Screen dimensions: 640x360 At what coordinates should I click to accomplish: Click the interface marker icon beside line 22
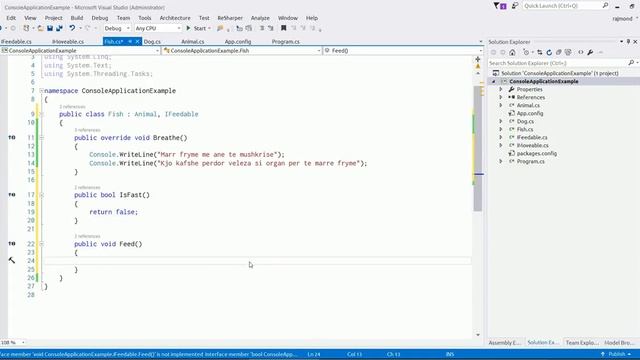click(12, 244)
